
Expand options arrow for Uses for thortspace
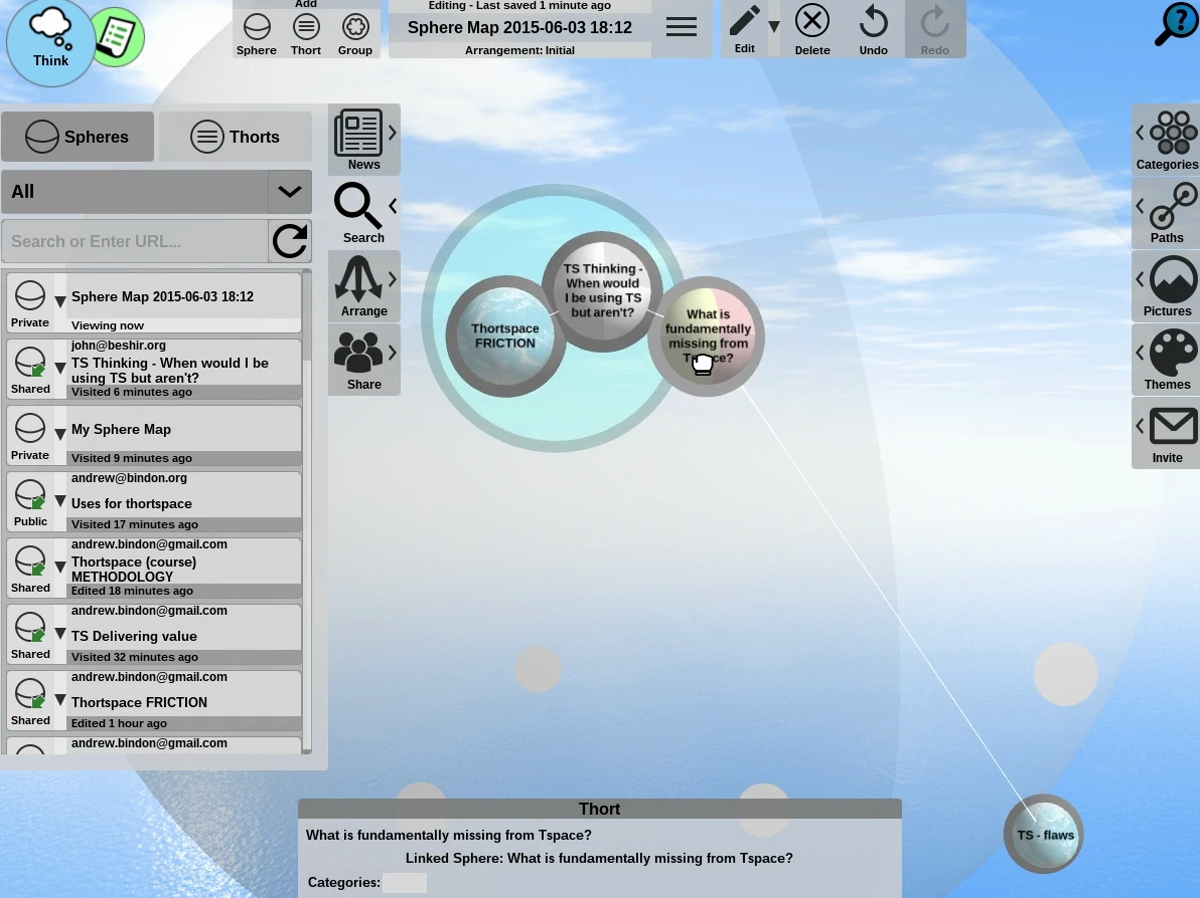click(60, 501)
